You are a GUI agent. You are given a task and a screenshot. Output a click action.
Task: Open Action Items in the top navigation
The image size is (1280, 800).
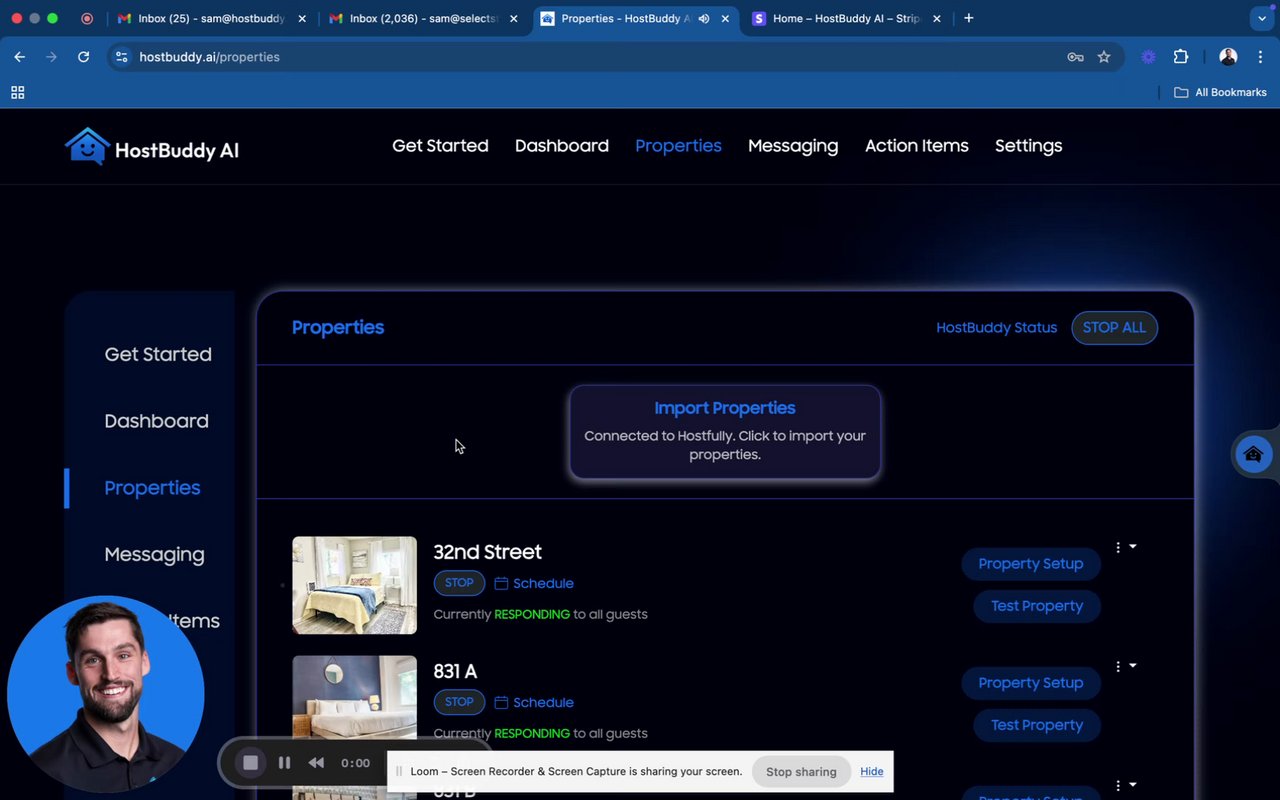tap(917, 146)
